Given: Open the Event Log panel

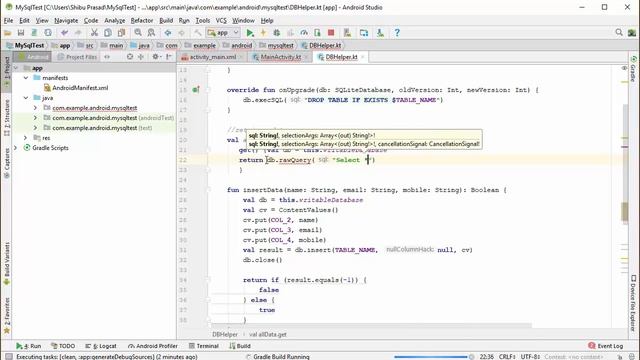Looking at the screenshot, I should pos(606,346).
